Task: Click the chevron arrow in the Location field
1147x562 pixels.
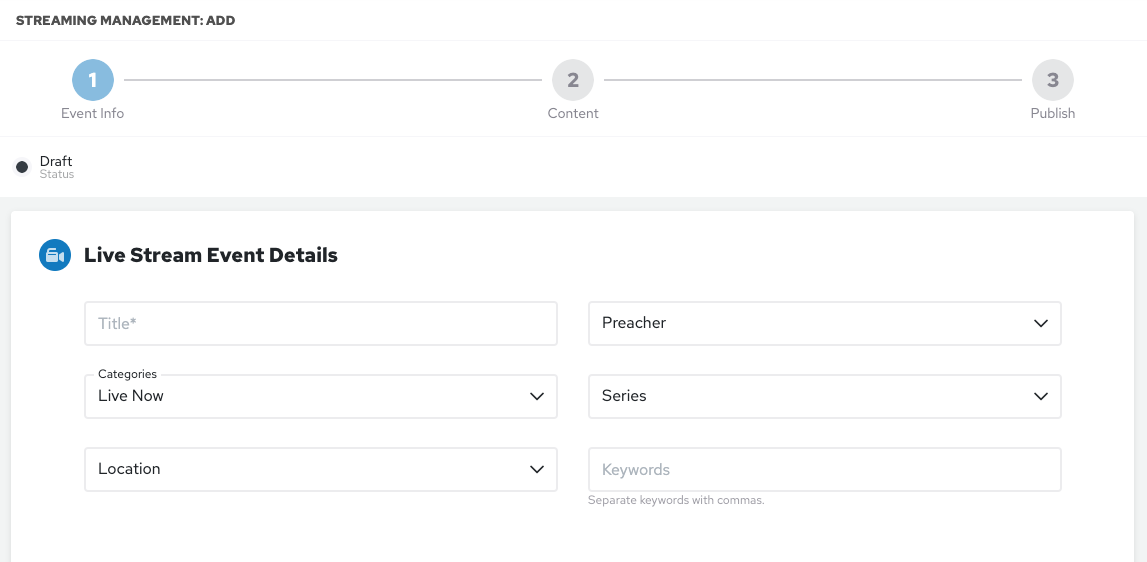Action: tap(537, 469)
